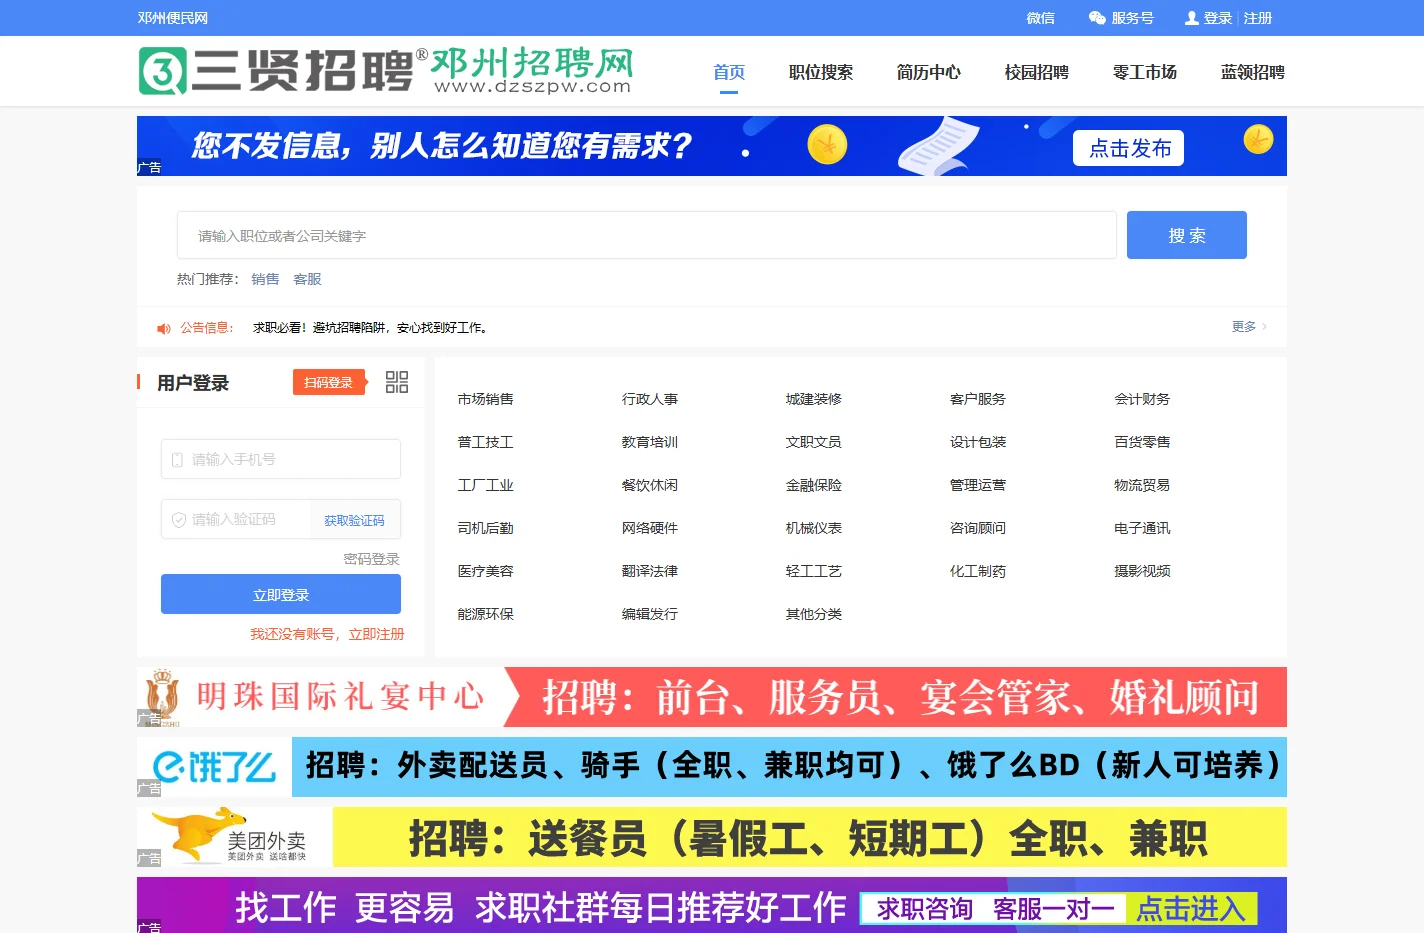The height and width of the screenshot is (933, 1424).
Task: Focus the phone number input field
Action: pyautogui.click(x=281, y=459)
